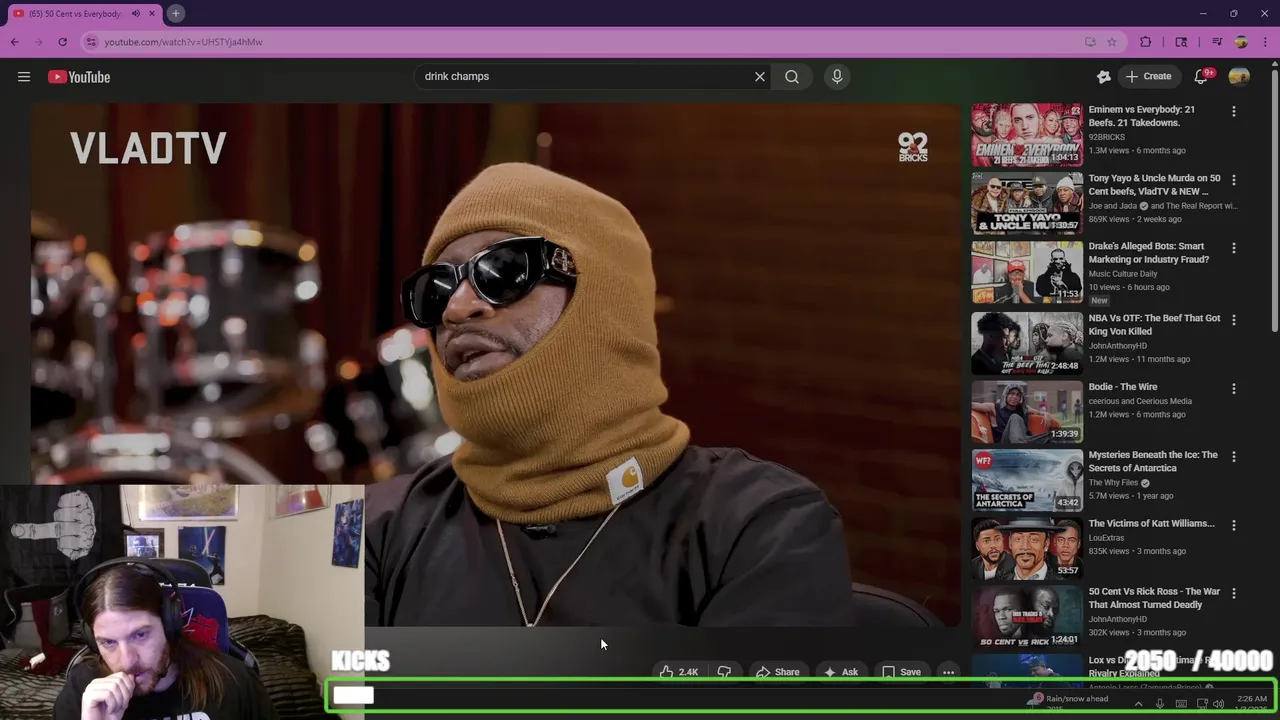Click the search magnifier button
This screenshot has height=720, width=1280.
coord(792,77)
